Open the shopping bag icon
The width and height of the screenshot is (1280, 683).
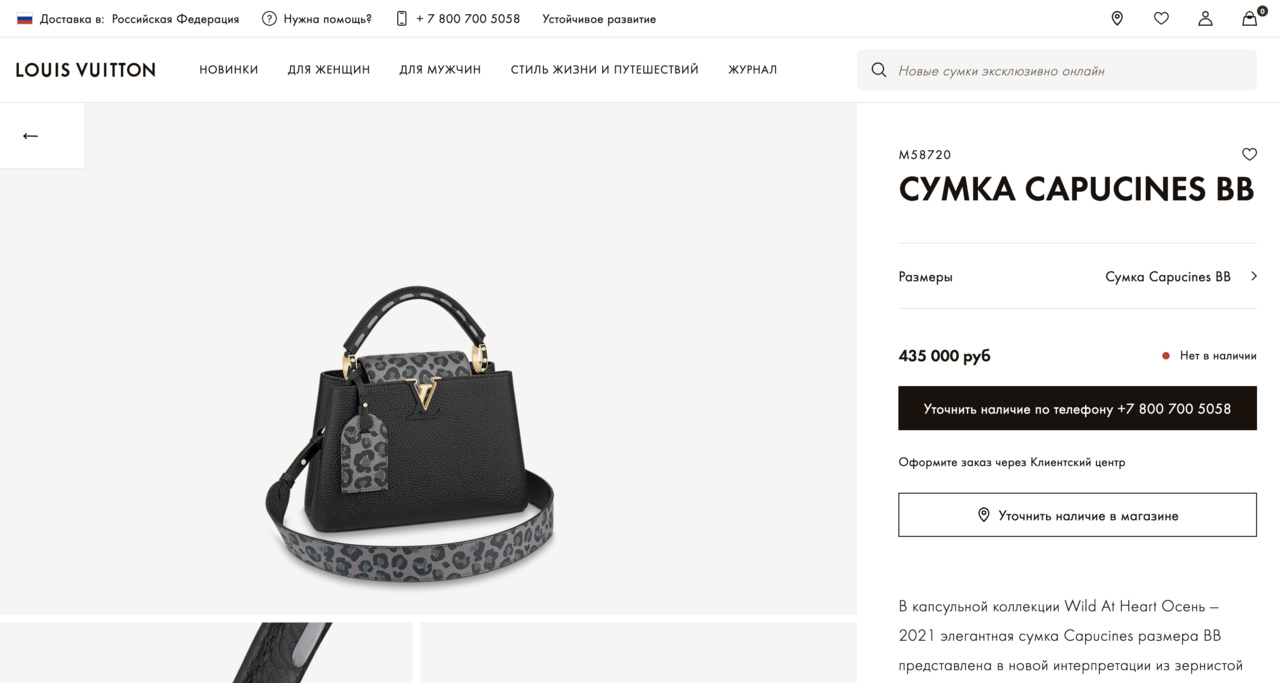1250,18
